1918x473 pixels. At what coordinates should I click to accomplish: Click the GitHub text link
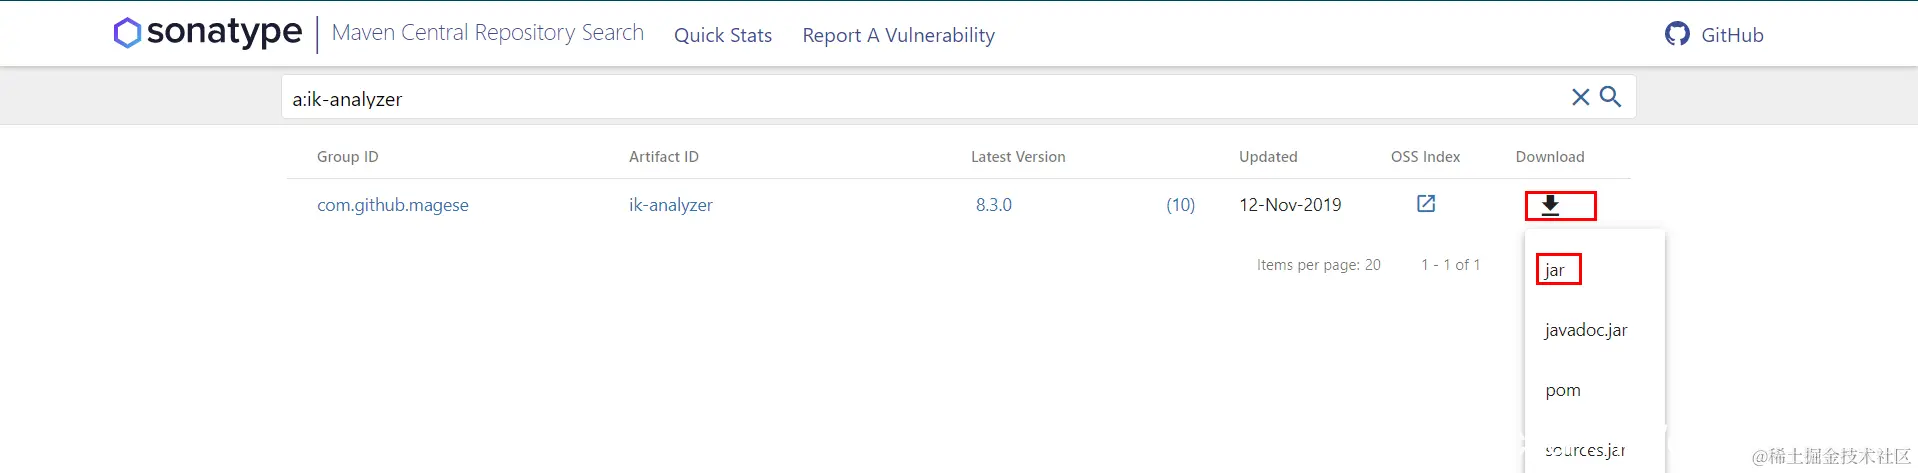click(1733, 35)
